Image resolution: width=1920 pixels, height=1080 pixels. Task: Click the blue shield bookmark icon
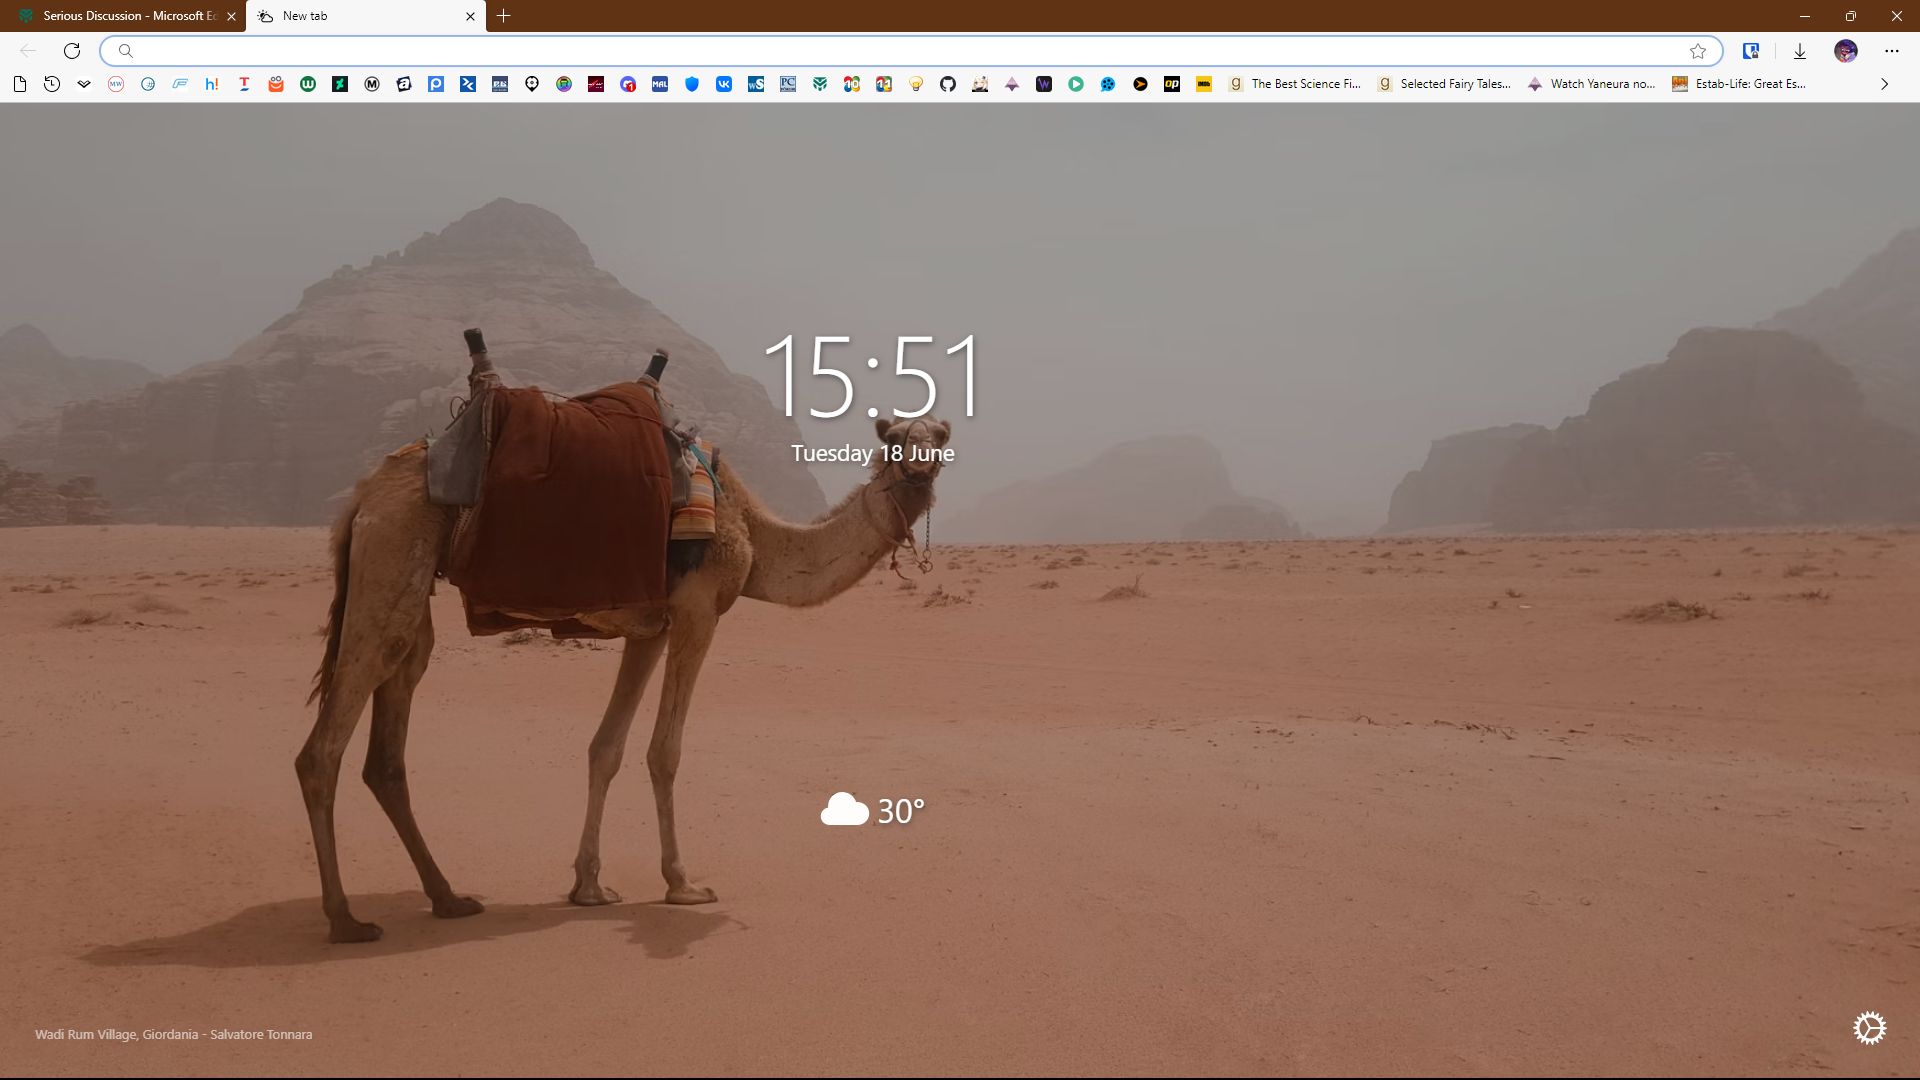[692, 84]
